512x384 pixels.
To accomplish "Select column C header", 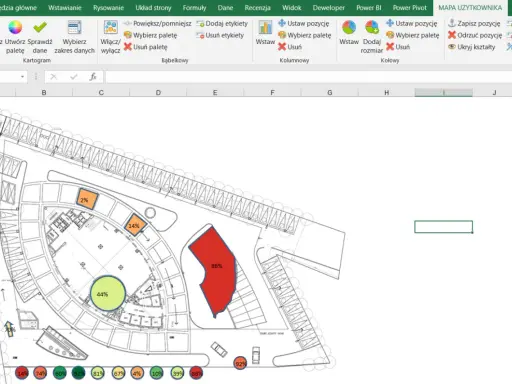I will pos(101,92).
